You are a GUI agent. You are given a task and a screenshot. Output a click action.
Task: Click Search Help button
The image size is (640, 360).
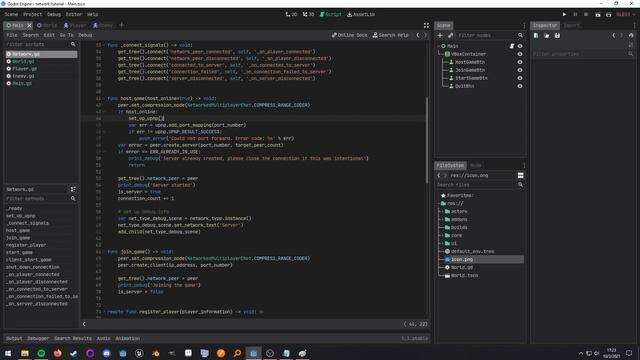391,36
